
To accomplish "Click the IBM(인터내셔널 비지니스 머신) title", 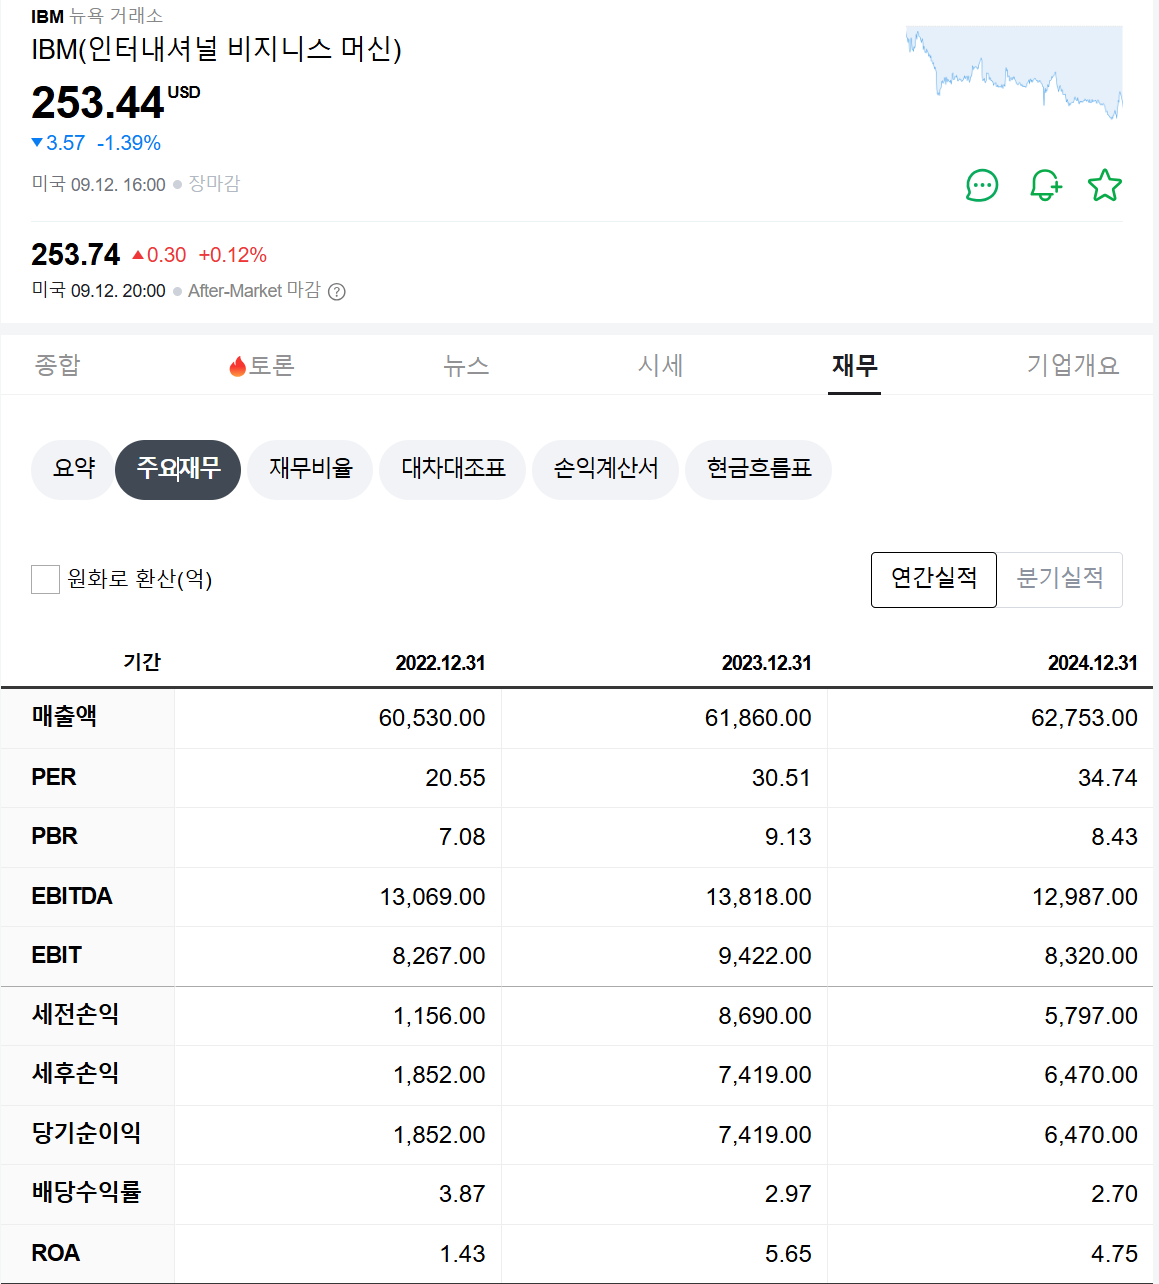I will (x=217, y=49).
